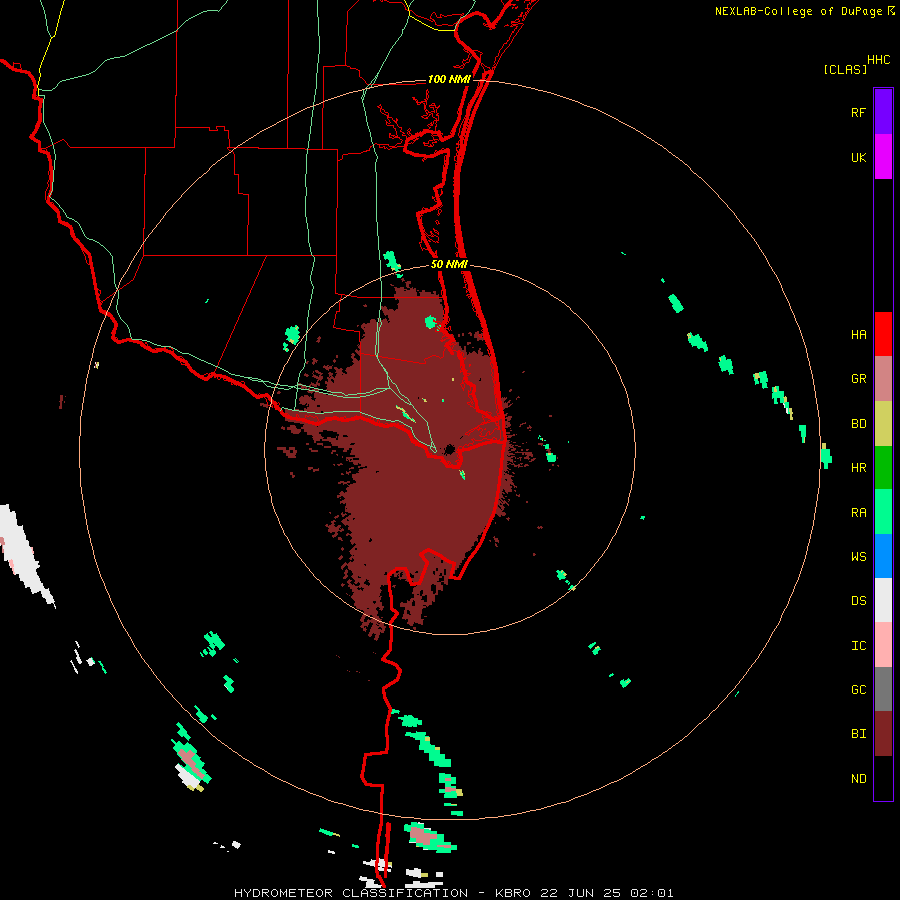Click the DS white legend swatch
Image resolution: width=900 pixels, height=900 pixels.
(x=883, y=600)
